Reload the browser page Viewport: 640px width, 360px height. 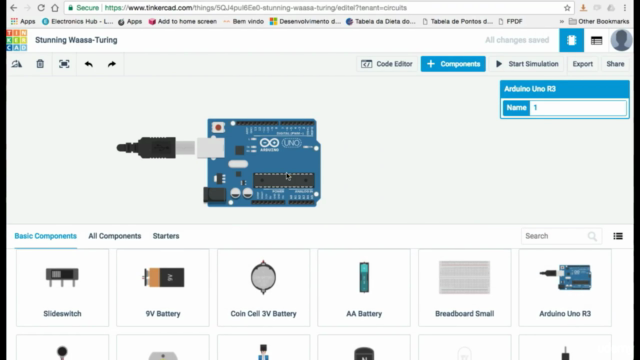pyautogui.click(x=41, y=8)
